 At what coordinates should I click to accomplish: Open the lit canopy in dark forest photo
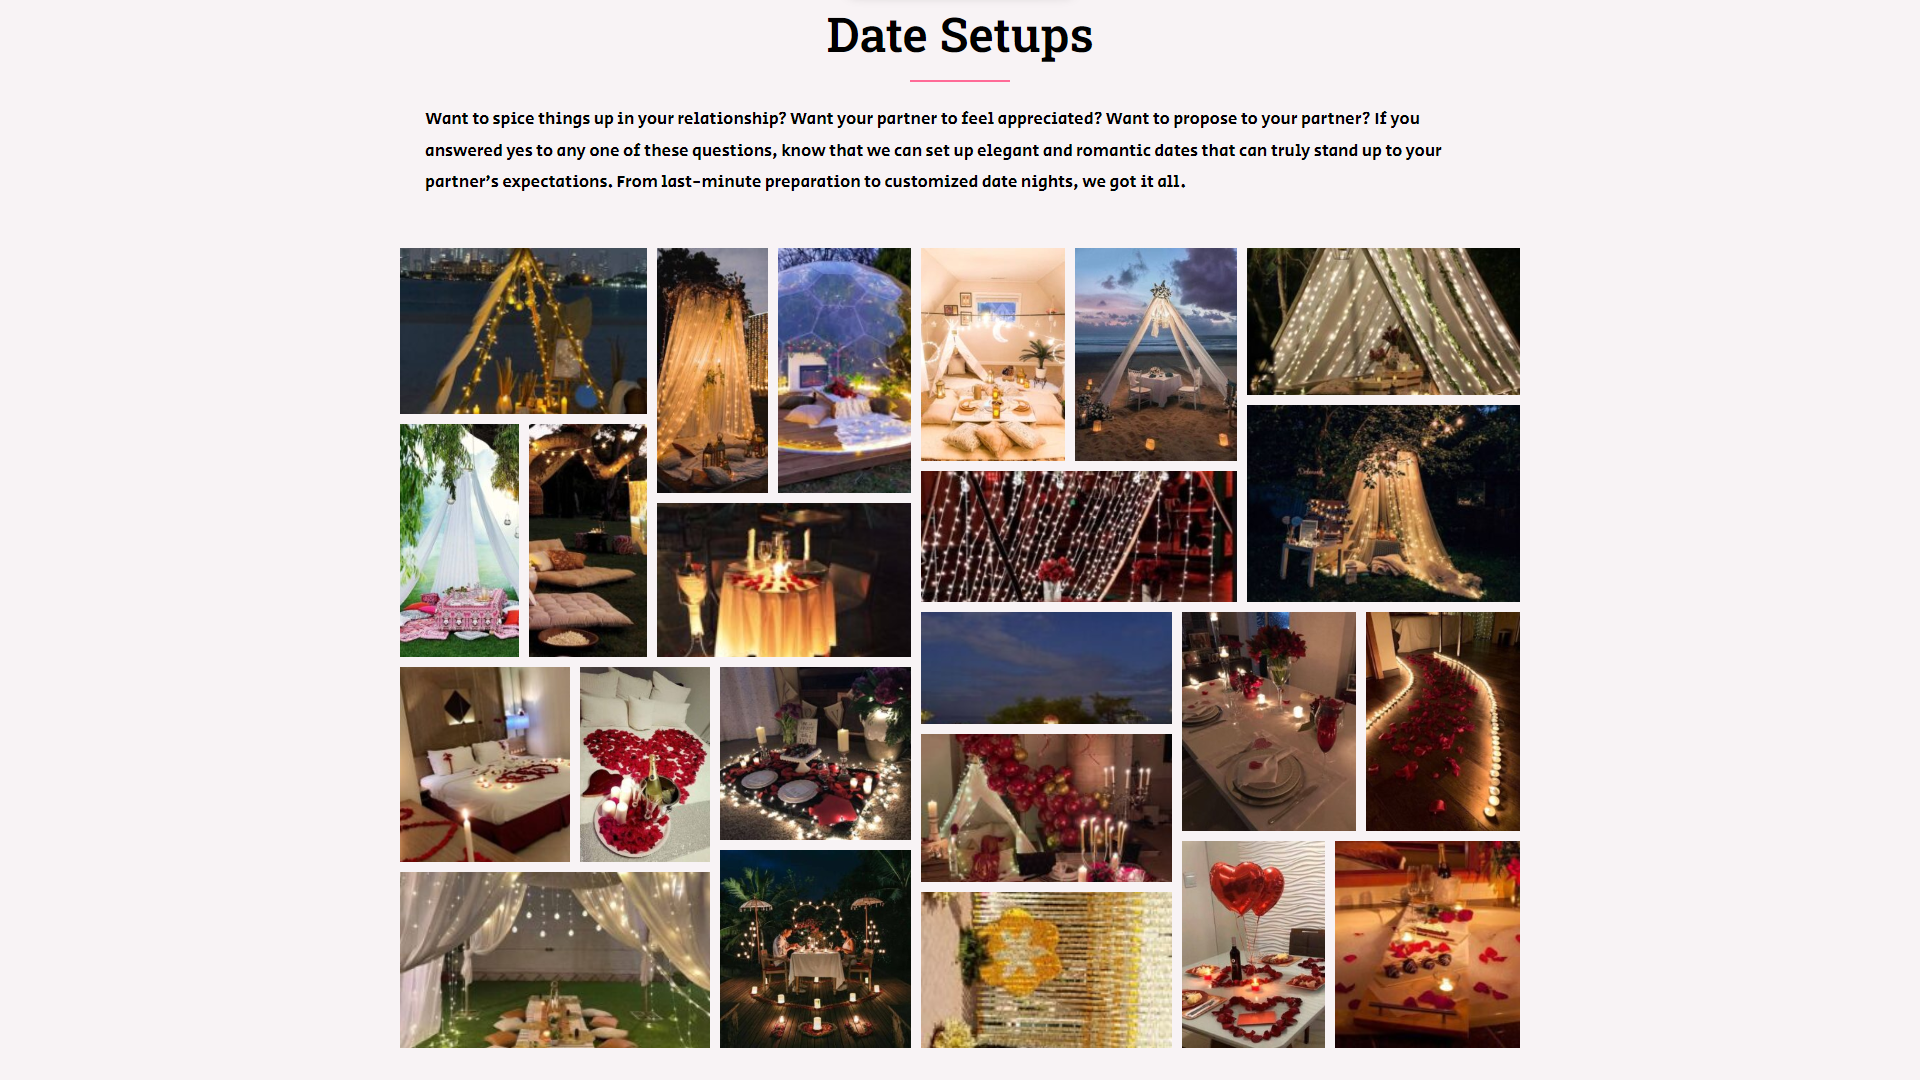[x=1383, y=503]
